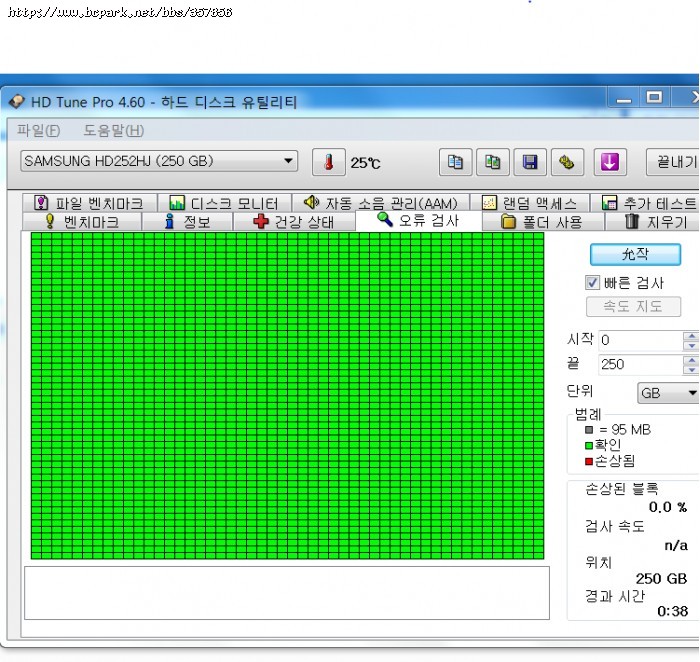Click the HD Tune Pro title bar icon
The image size is (700, 662).
coord(17,102)
